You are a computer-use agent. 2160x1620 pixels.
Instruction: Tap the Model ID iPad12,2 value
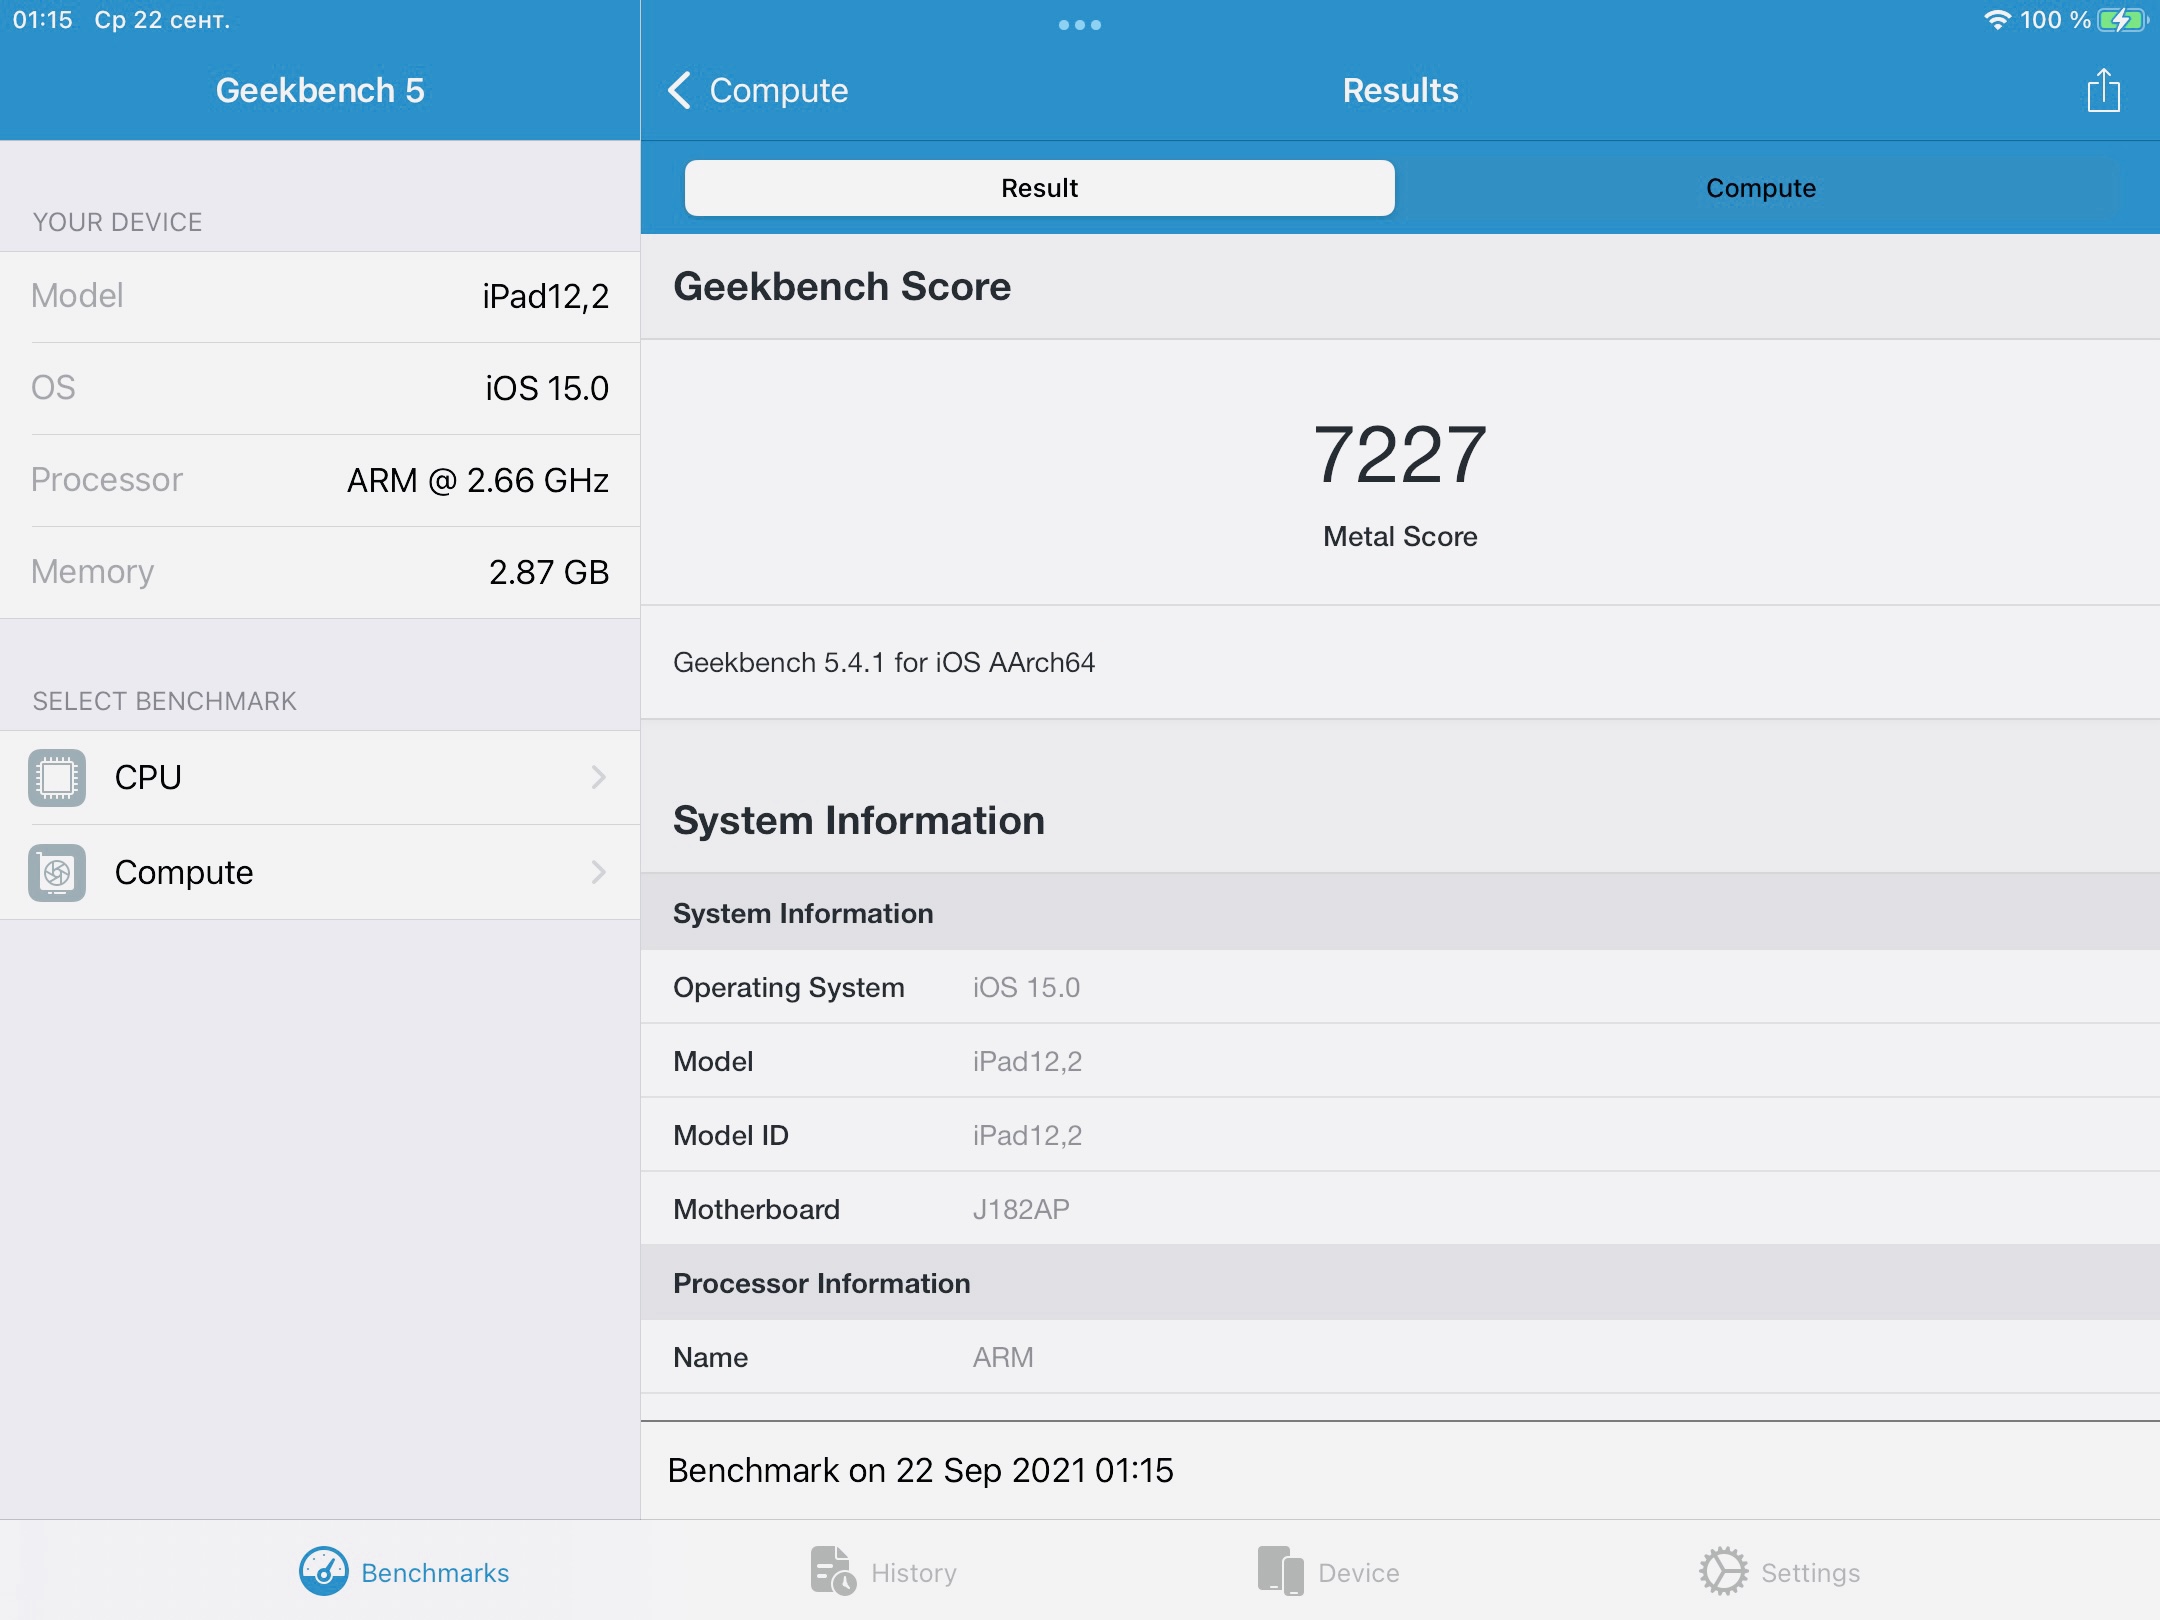point(1027,1135)
